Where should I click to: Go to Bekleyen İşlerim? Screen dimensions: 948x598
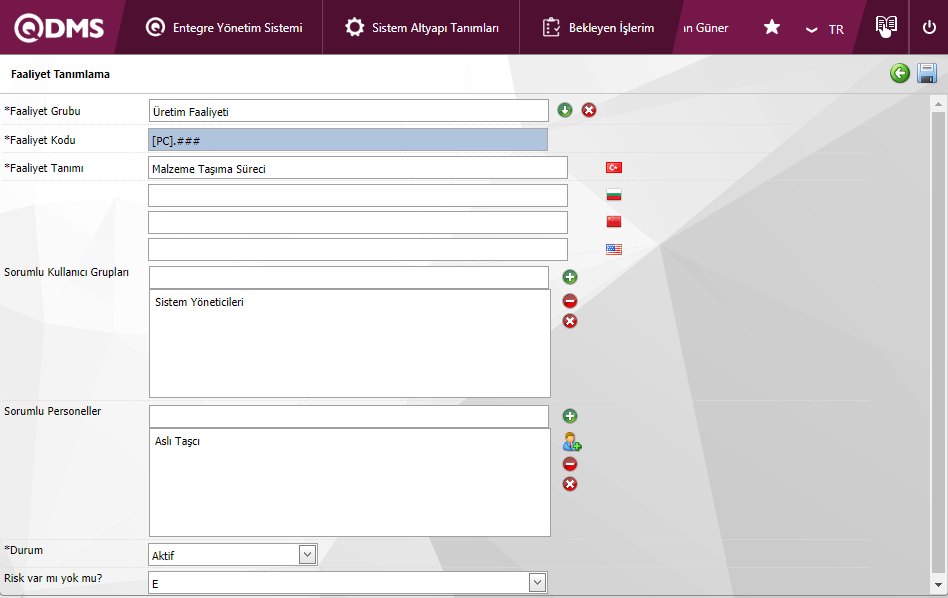[598, 28]
